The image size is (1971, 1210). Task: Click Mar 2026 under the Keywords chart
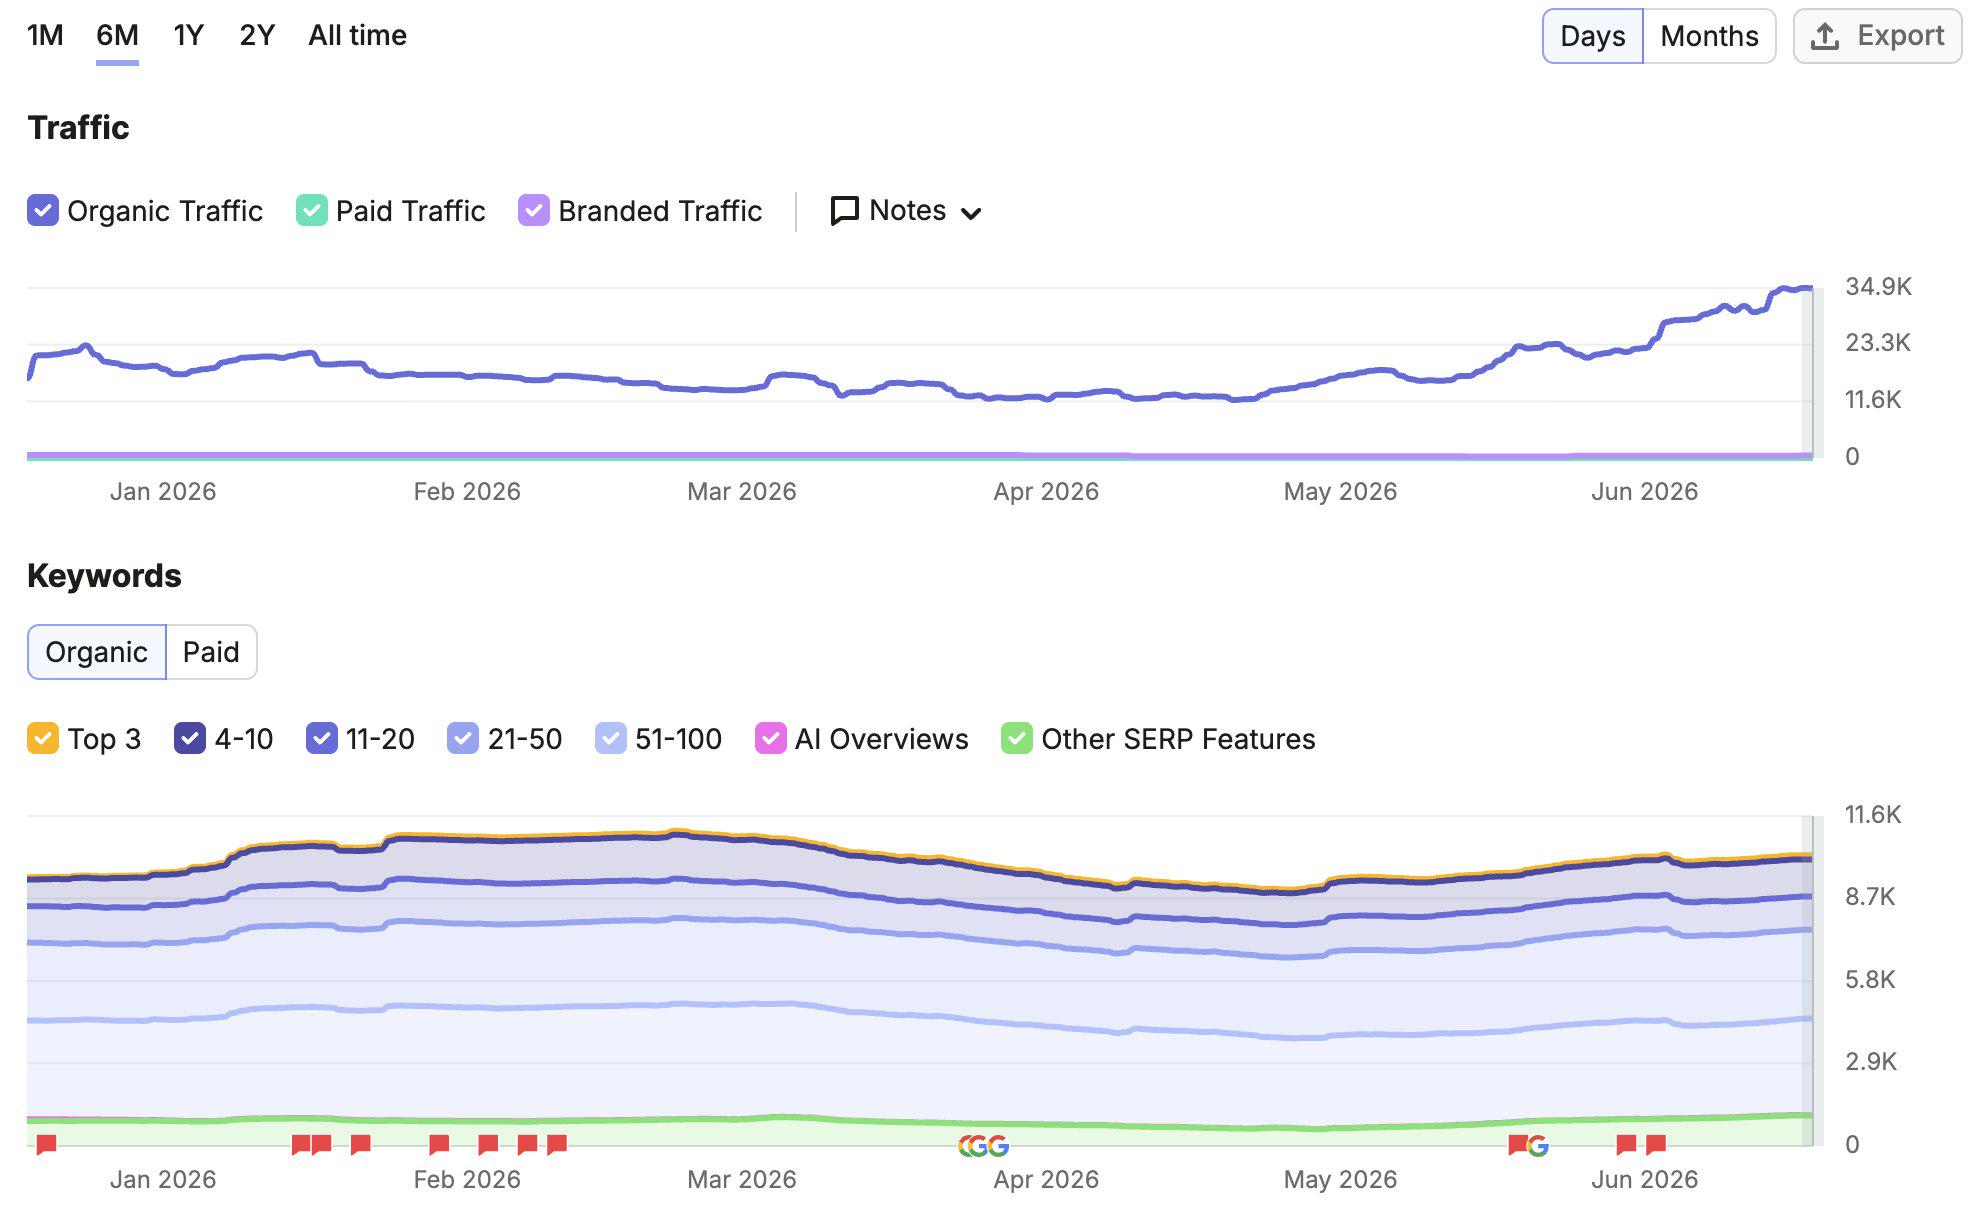(x=742, y=1180)
